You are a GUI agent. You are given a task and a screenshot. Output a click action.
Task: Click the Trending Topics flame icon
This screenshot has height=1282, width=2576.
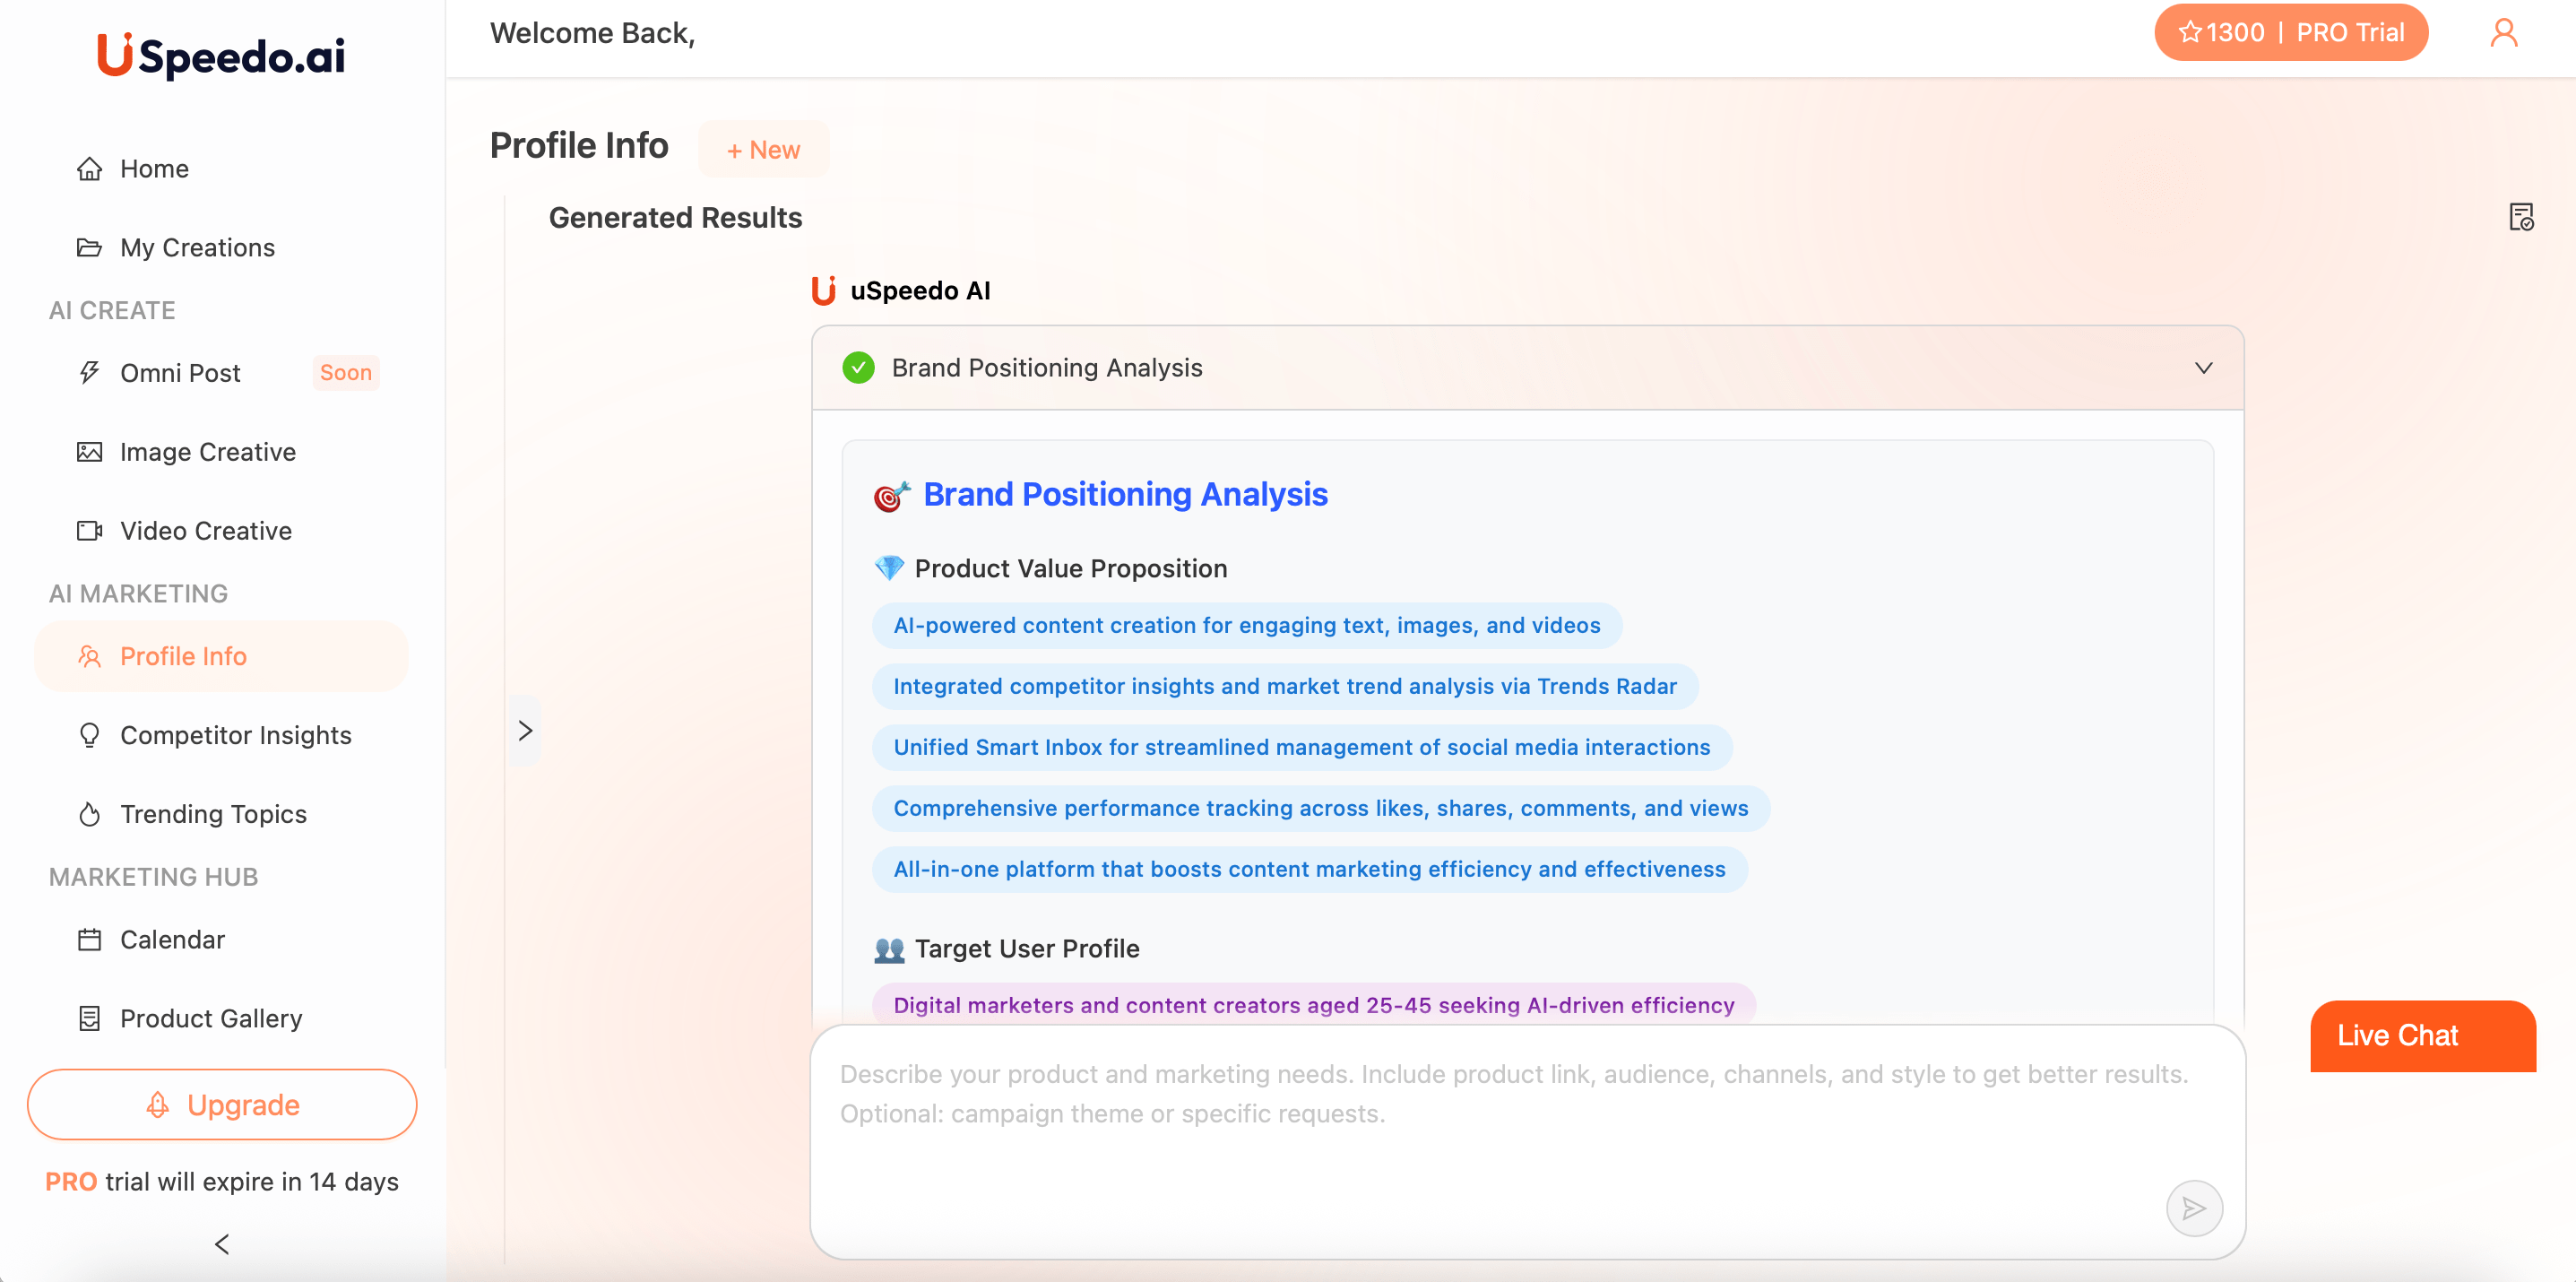89,814
